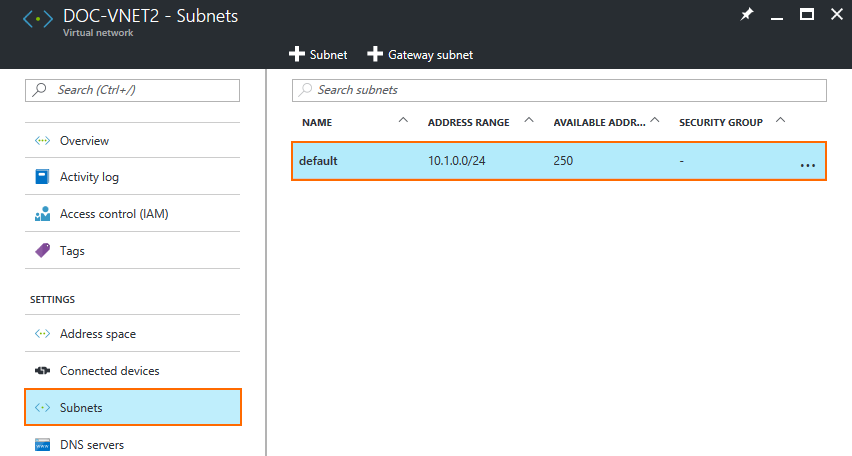Select the Subnets menu item

coord(133,407)
